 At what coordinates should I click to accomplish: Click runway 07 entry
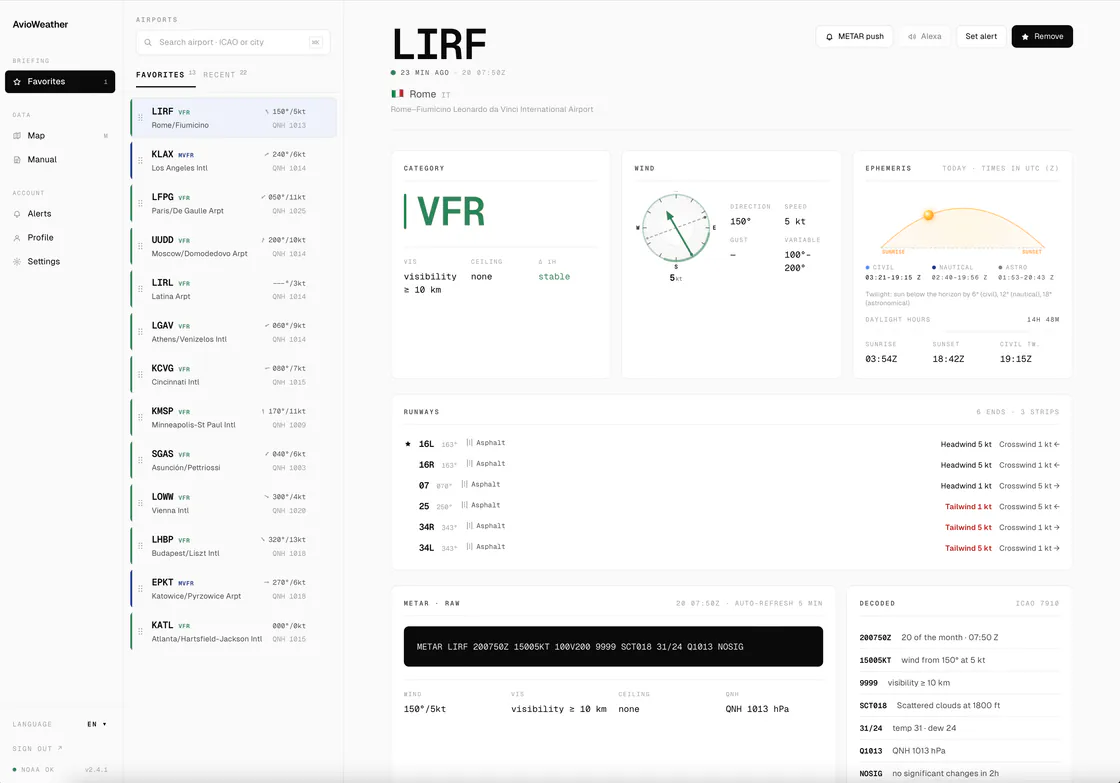(731, 485)
